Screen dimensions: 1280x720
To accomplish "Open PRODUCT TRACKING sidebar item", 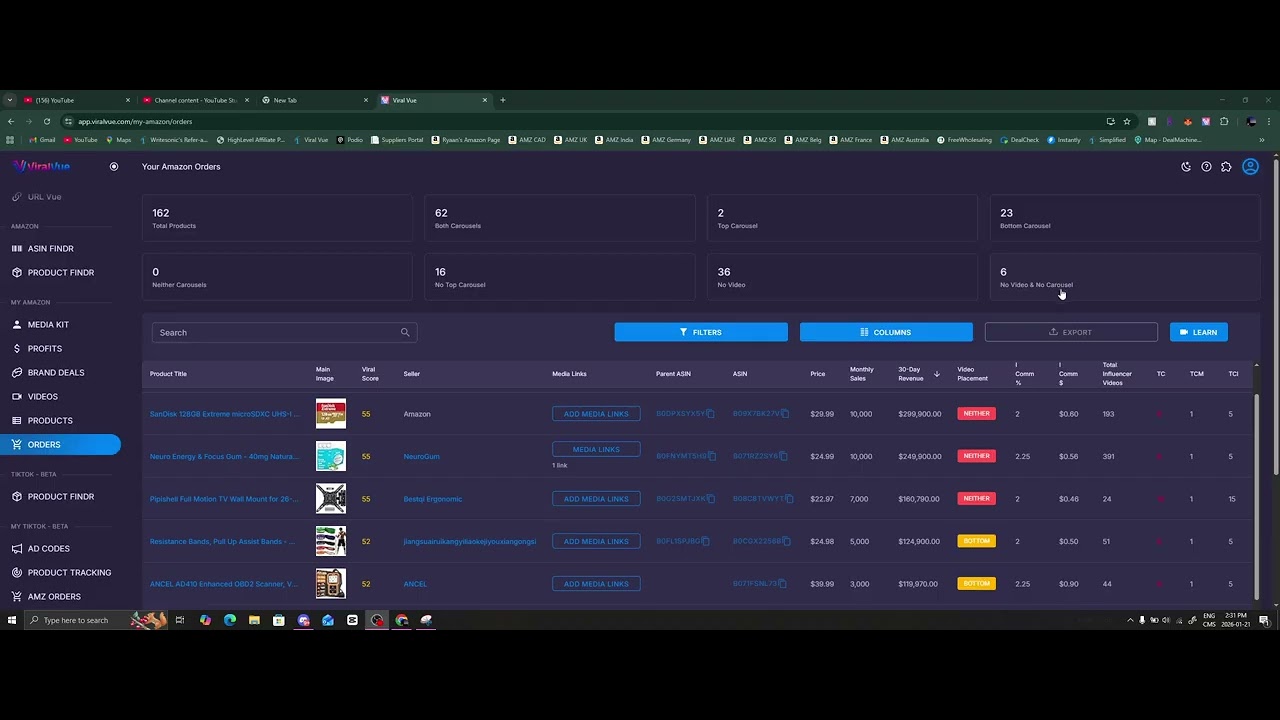I will [60, 572].
